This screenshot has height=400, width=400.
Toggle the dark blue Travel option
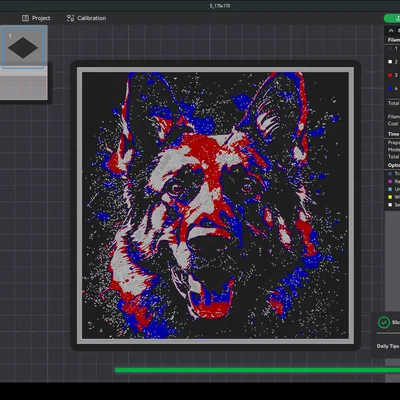pyautogui.click(x=390, y=174)
